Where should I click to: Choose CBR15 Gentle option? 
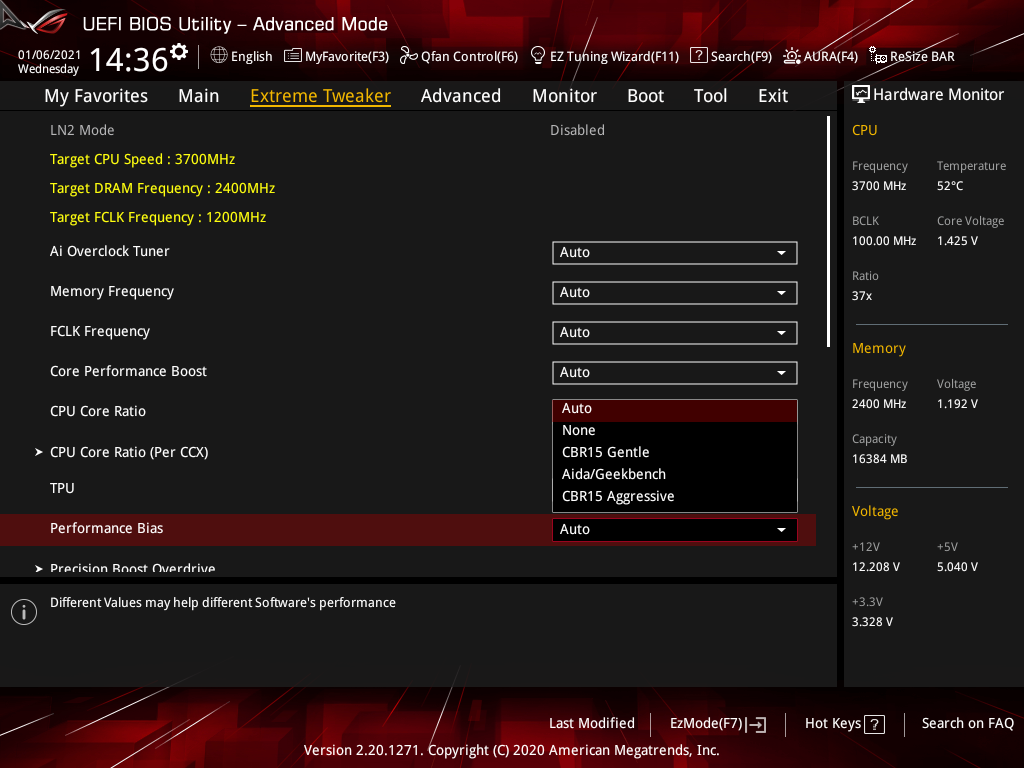pyautogui.click(x=675, y=453)
